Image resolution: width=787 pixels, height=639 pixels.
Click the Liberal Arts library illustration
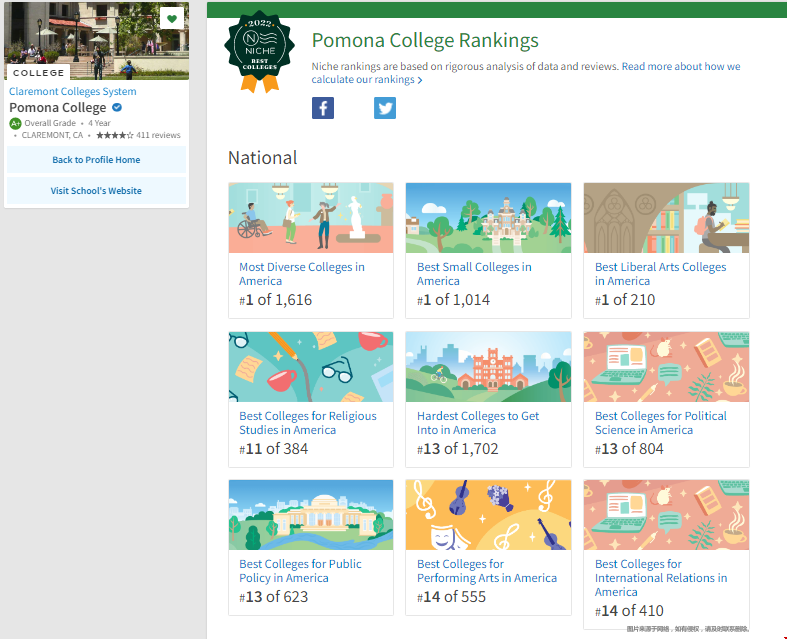(666, 218)
